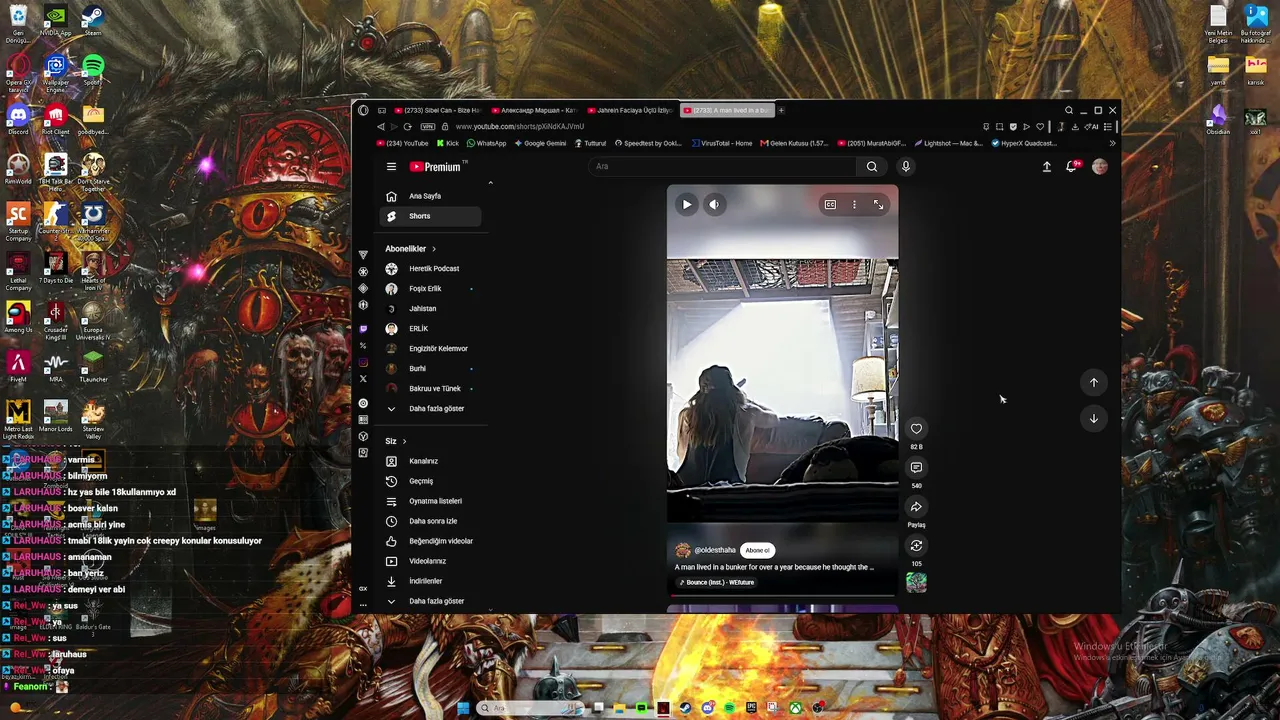1280x720 pixels.
Task: Select Shorts in YouTube sidebar
Action: (x=432, y=216)
